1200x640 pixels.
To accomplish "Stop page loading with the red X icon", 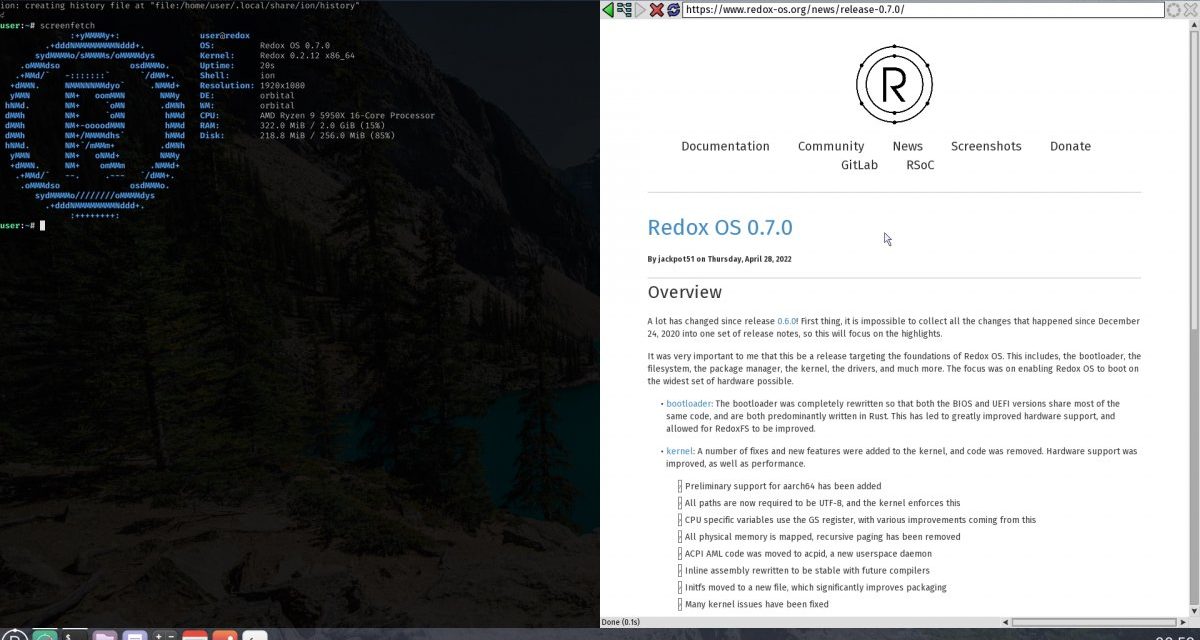I will [657, 9].
